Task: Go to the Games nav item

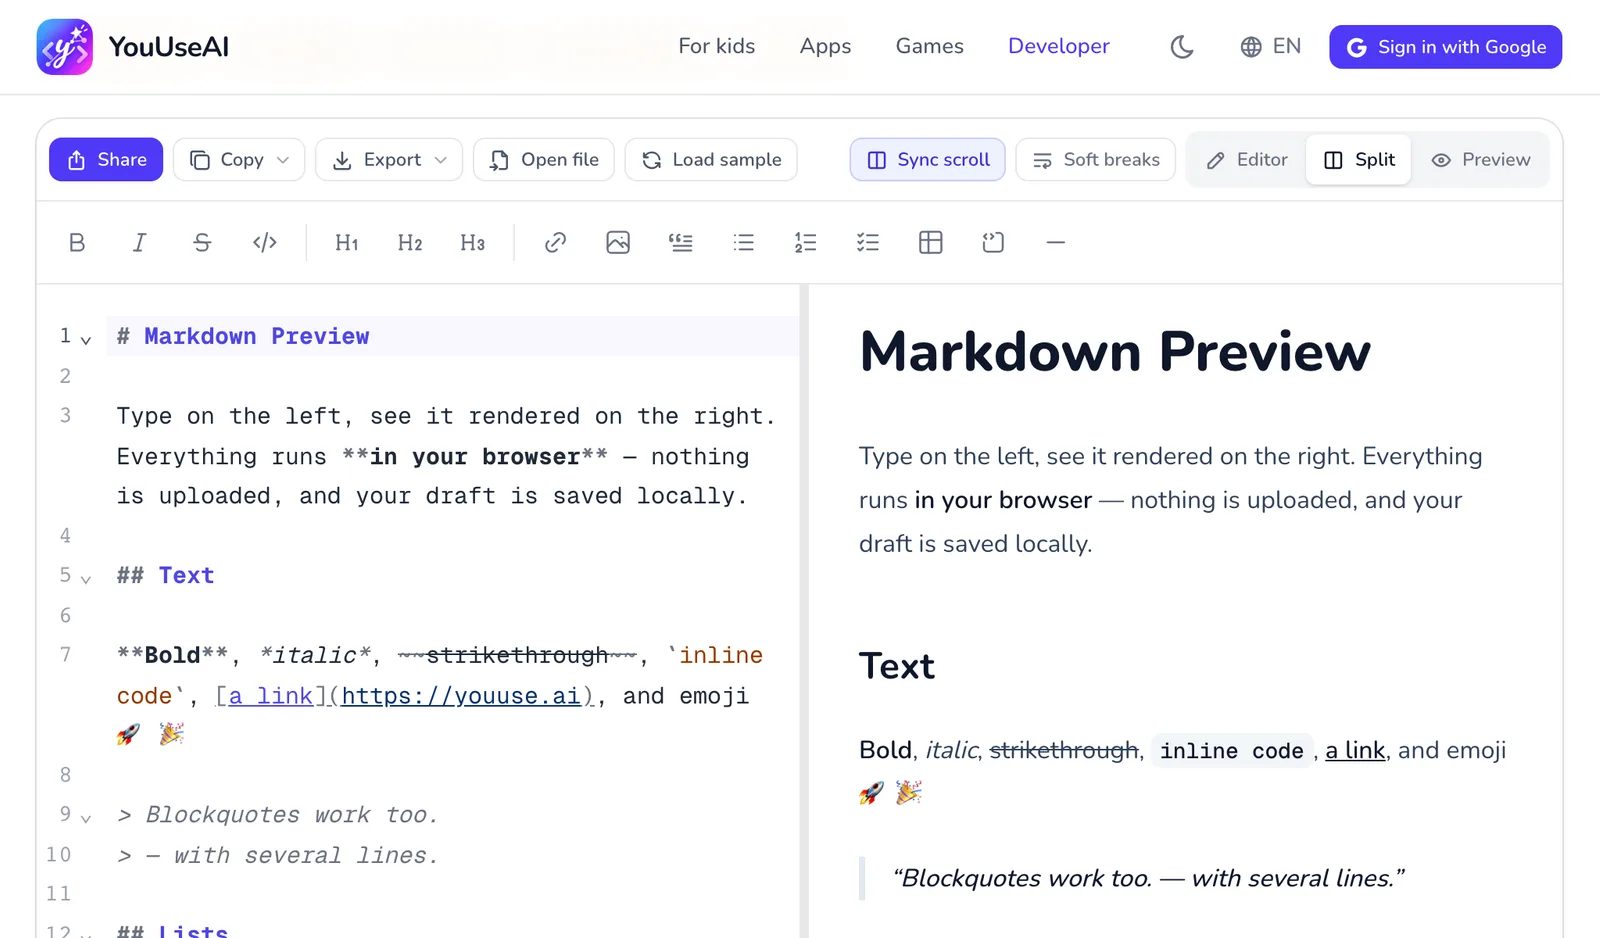Action: 930,47
